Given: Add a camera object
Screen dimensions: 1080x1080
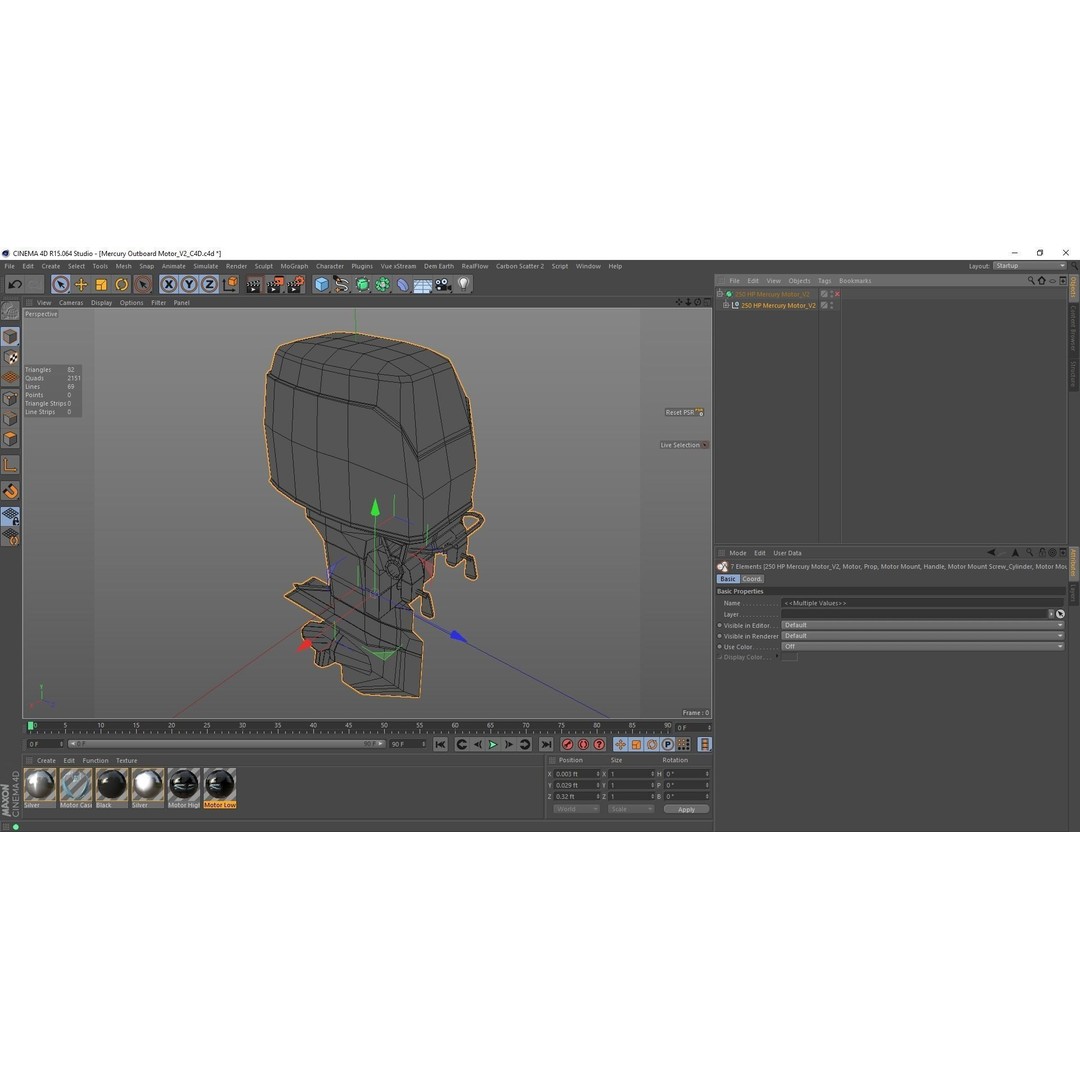Looking at the screenshot, I should click(x=443, y=284).
